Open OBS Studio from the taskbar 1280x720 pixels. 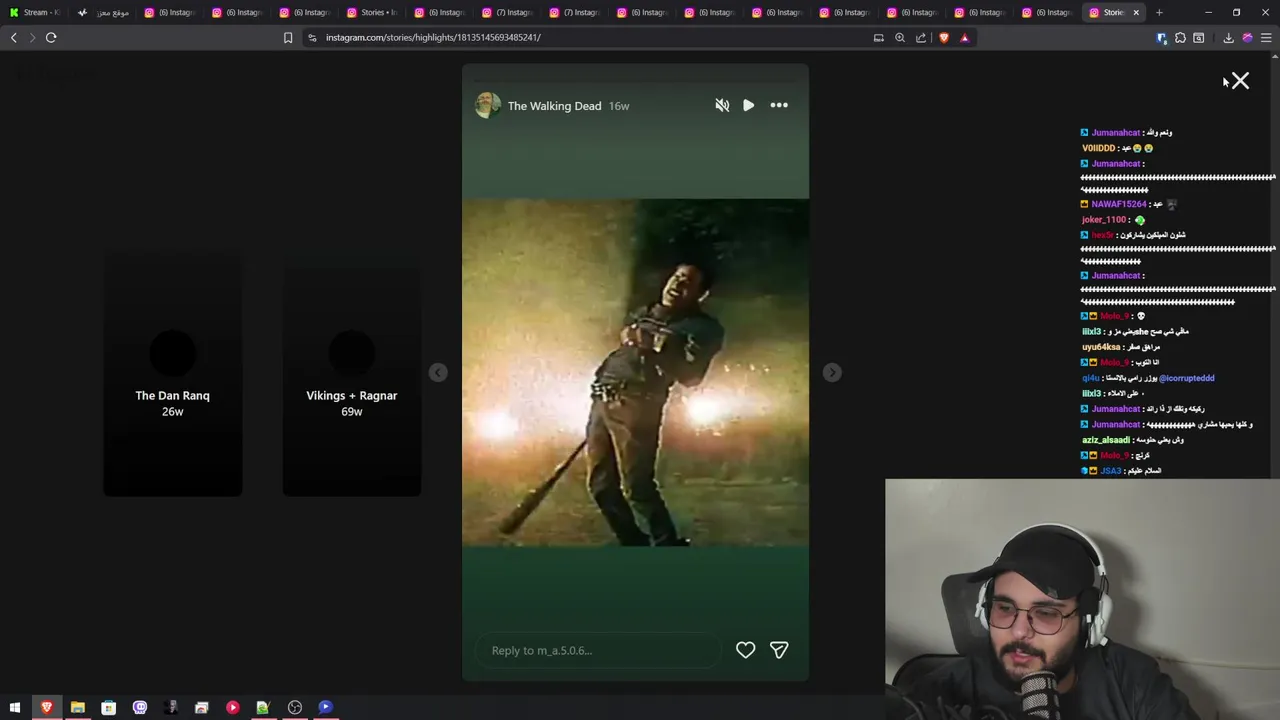[x=295, y=707]
